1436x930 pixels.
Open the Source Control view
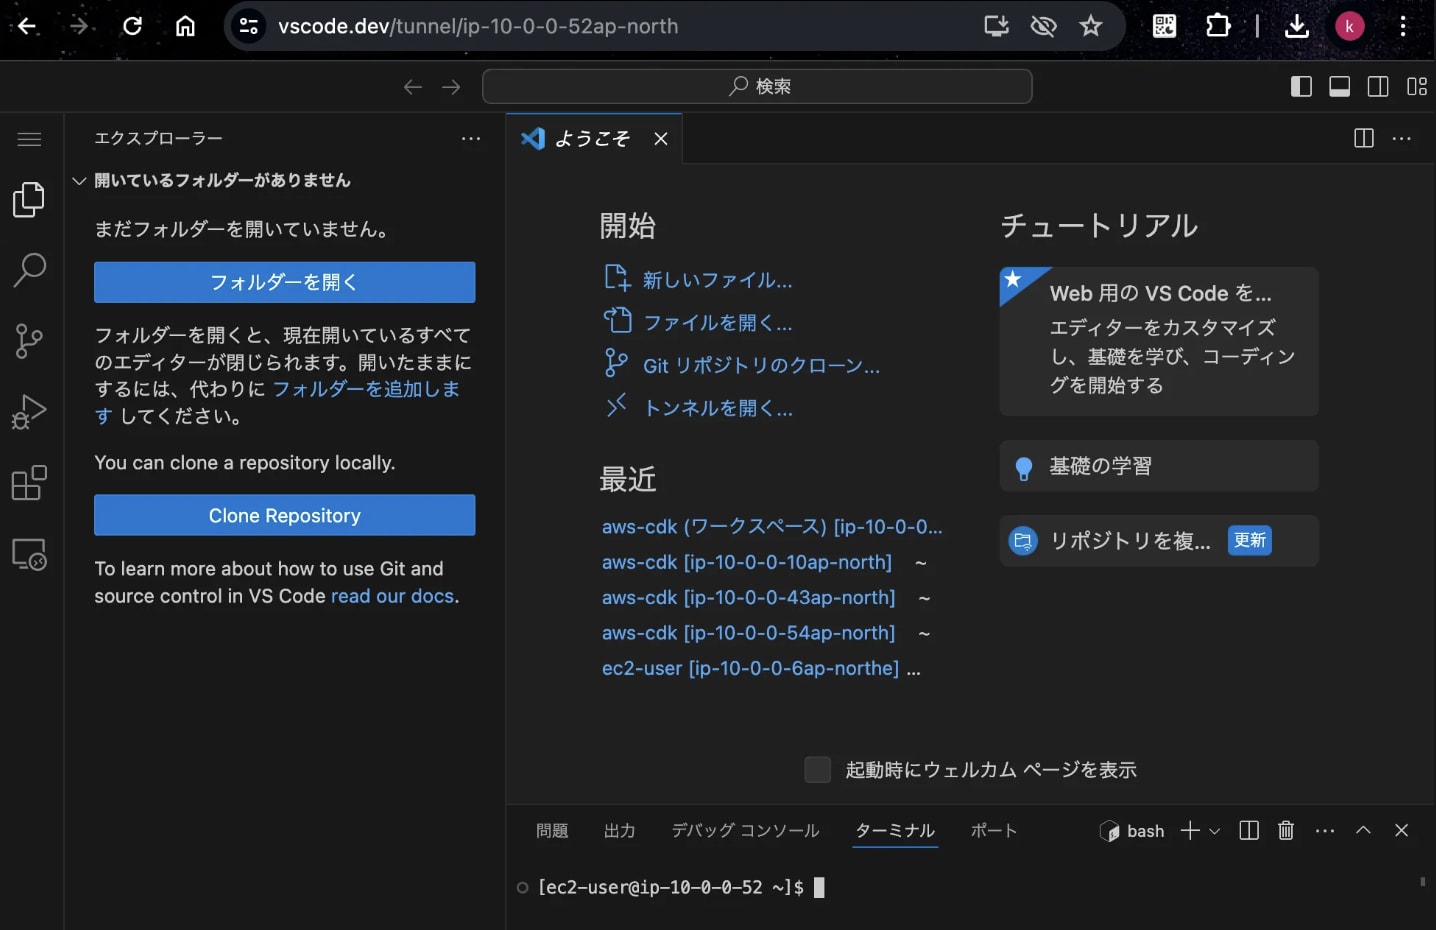pyautogui.click(x=29, y=341)
